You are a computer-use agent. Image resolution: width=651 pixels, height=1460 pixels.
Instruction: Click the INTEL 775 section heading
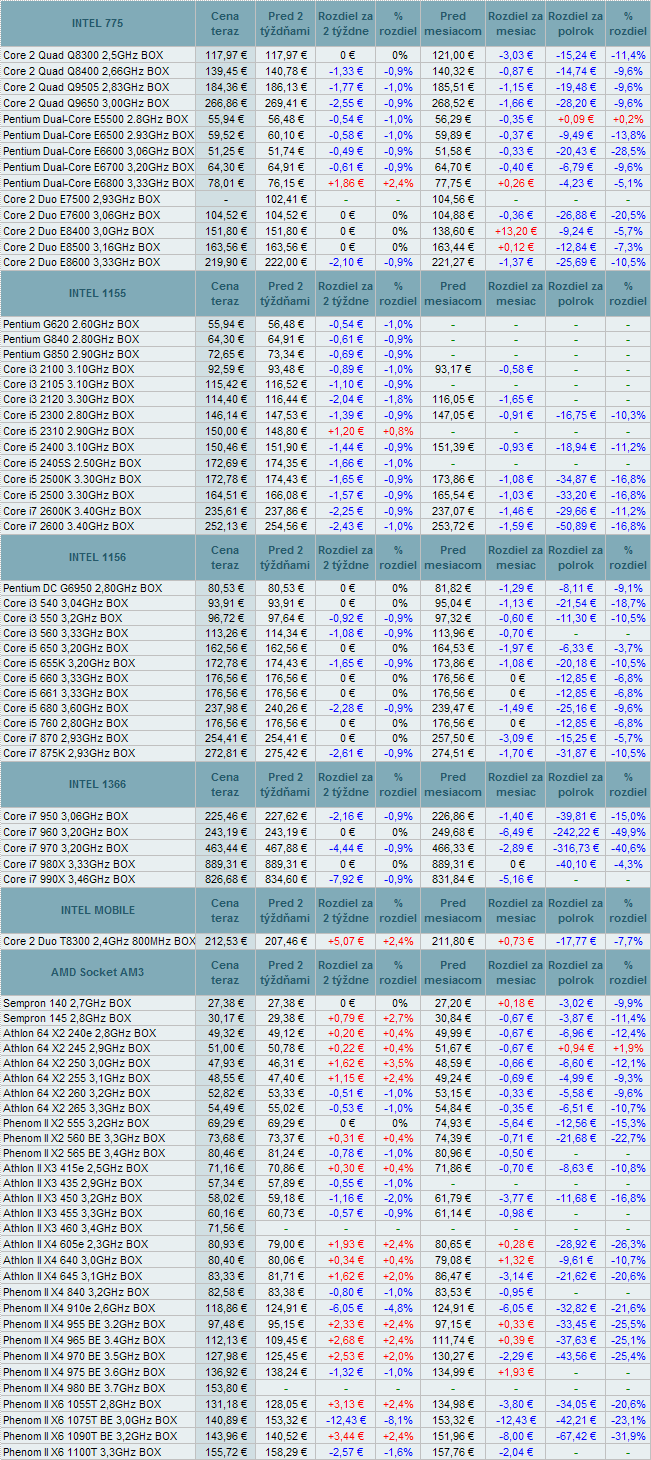[98, 24]
